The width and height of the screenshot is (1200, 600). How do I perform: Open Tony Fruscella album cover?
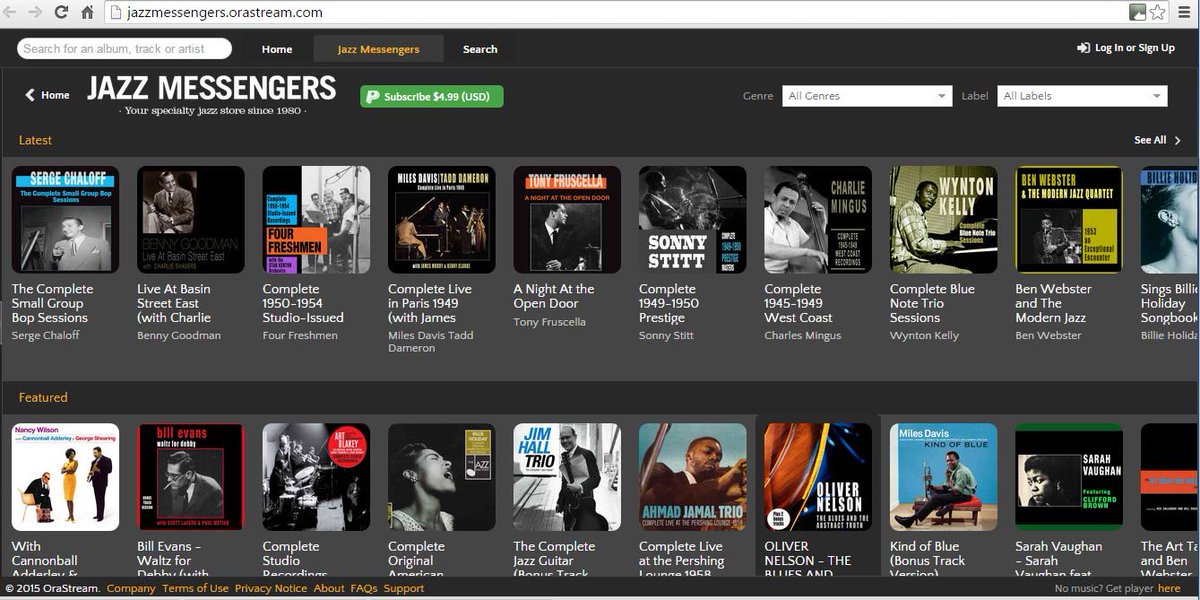pos(567,220)
